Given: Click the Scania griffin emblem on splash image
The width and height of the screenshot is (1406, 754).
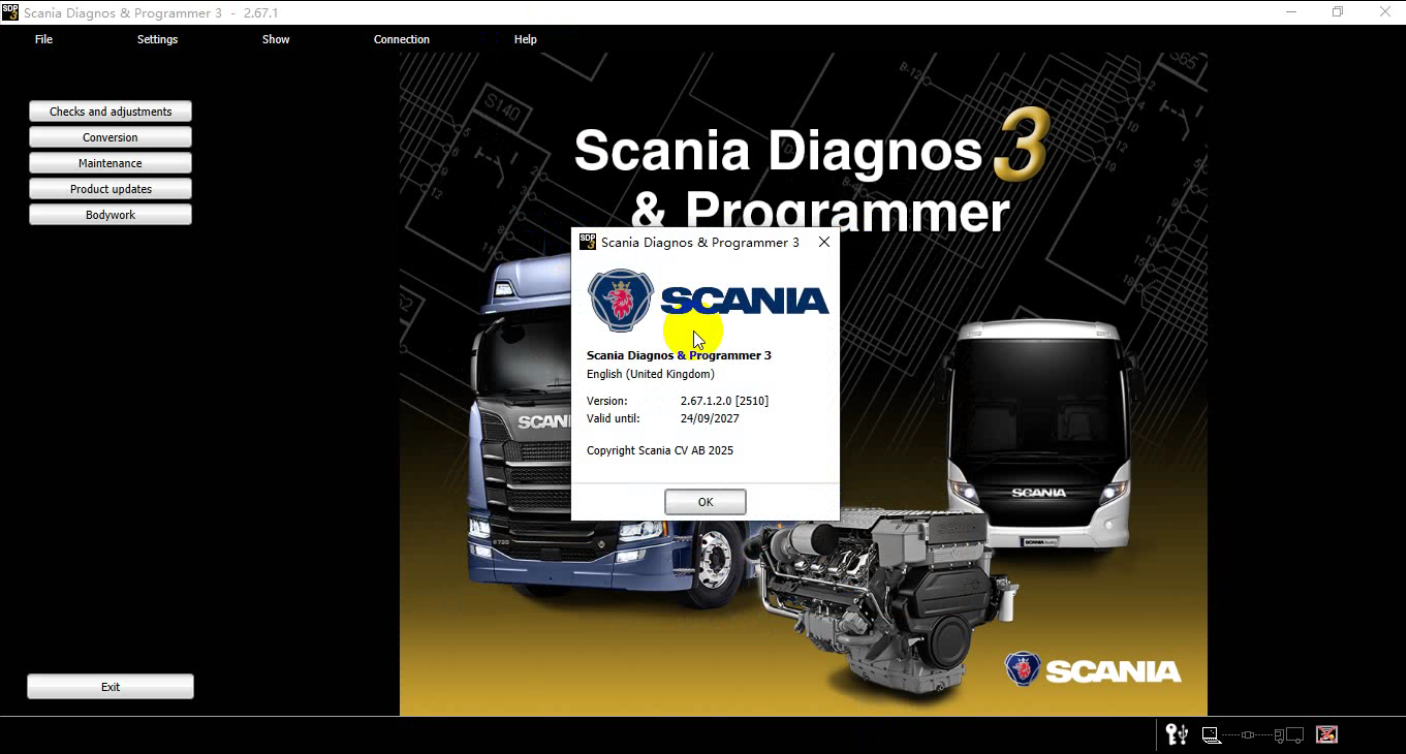Looking at the screenshot, I should coord(1022,669).
